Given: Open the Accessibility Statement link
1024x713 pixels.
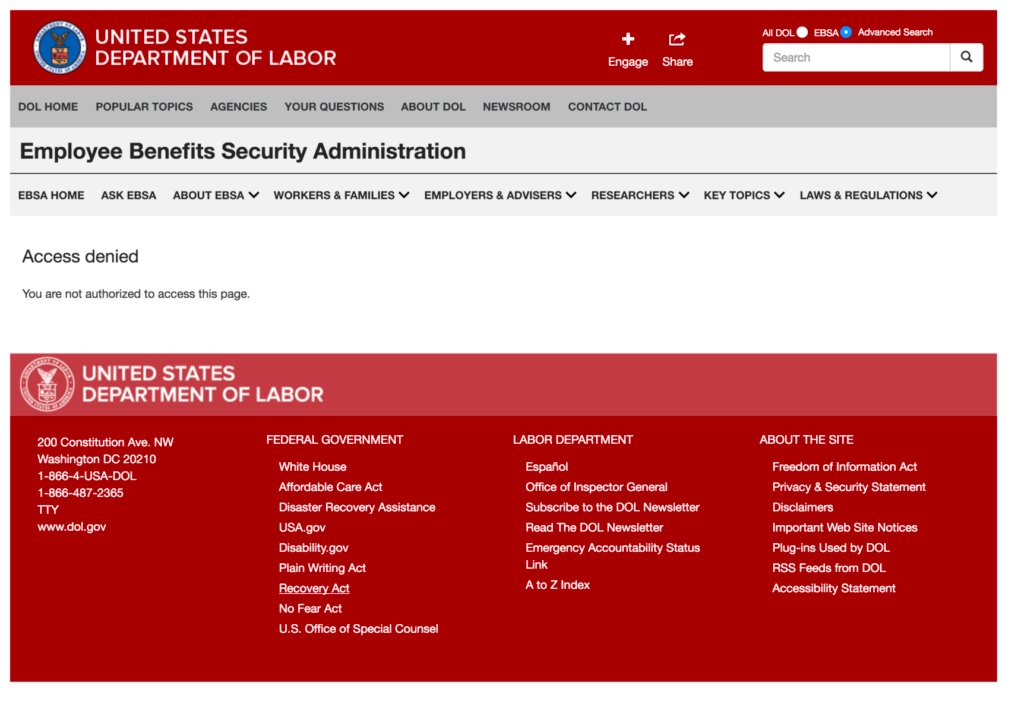Looking at the screenshot, I should pos(833,588).
